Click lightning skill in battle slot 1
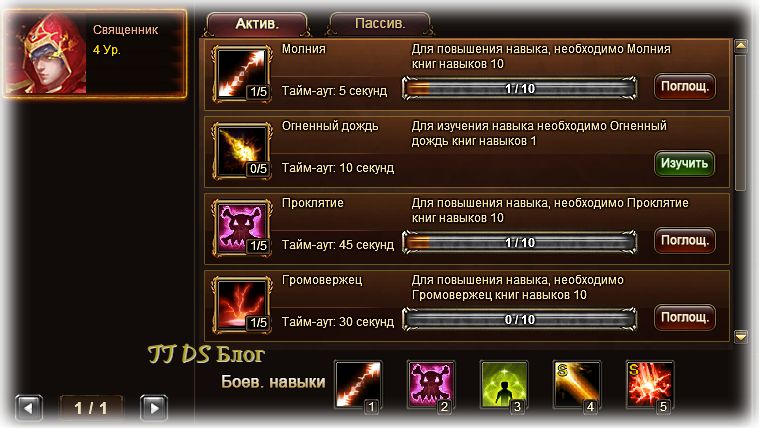The height and width of the screenshot is (428, 759). coord(358,385)
